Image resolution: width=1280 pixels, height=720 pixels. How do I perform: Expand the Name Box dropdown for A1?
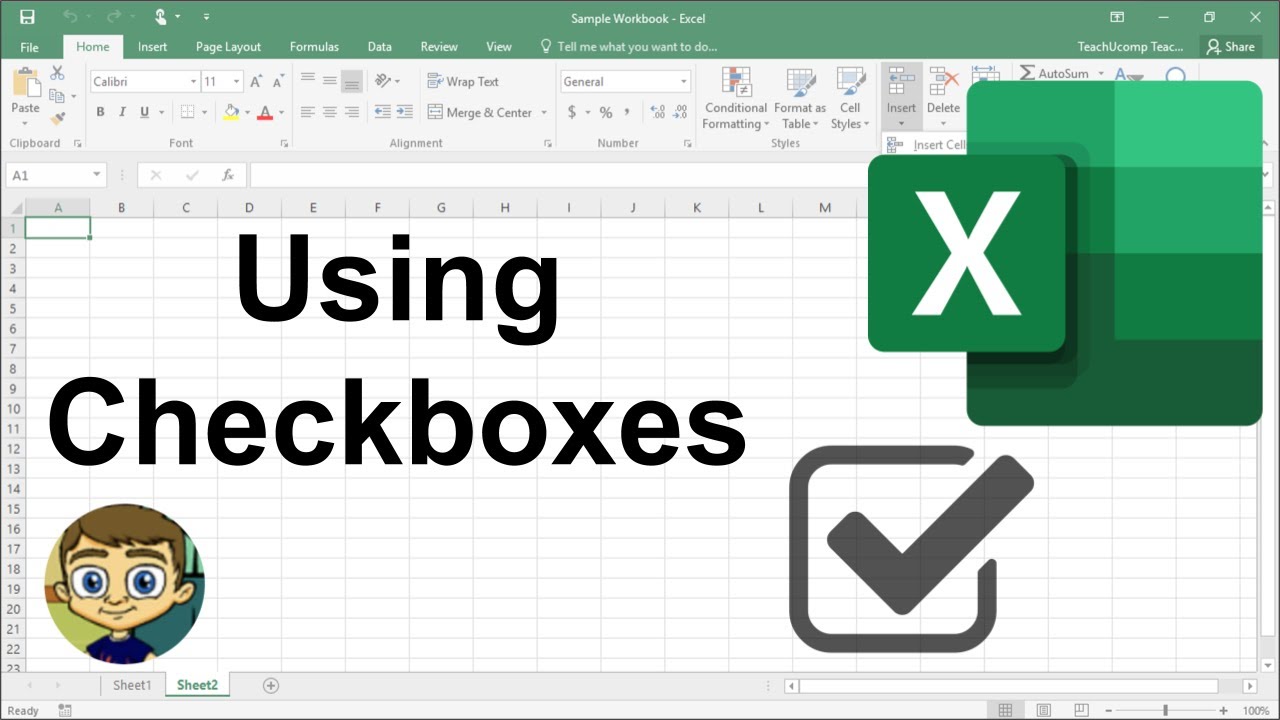tap(97, 175)
